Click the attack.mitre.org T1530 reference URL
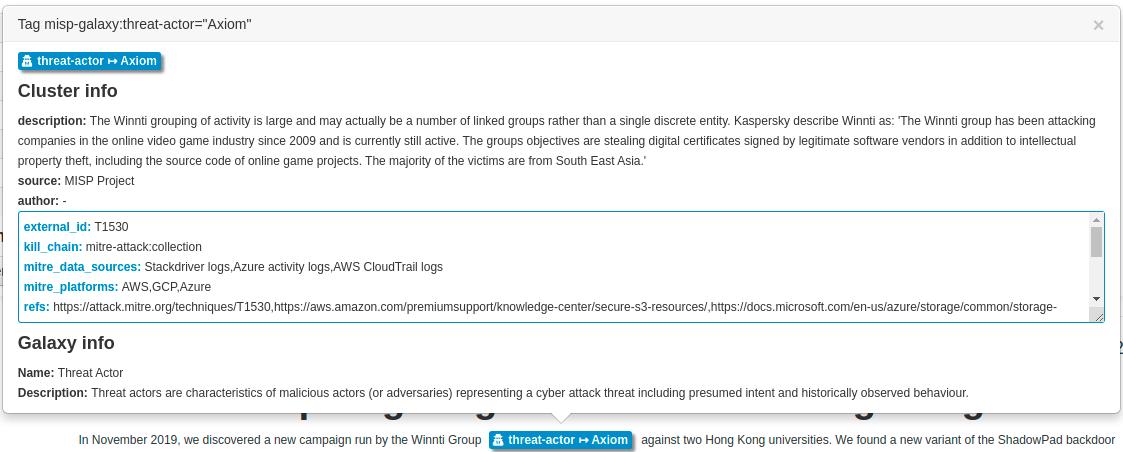The width and height of the screenshot is (1123, 452). point(162,307)
